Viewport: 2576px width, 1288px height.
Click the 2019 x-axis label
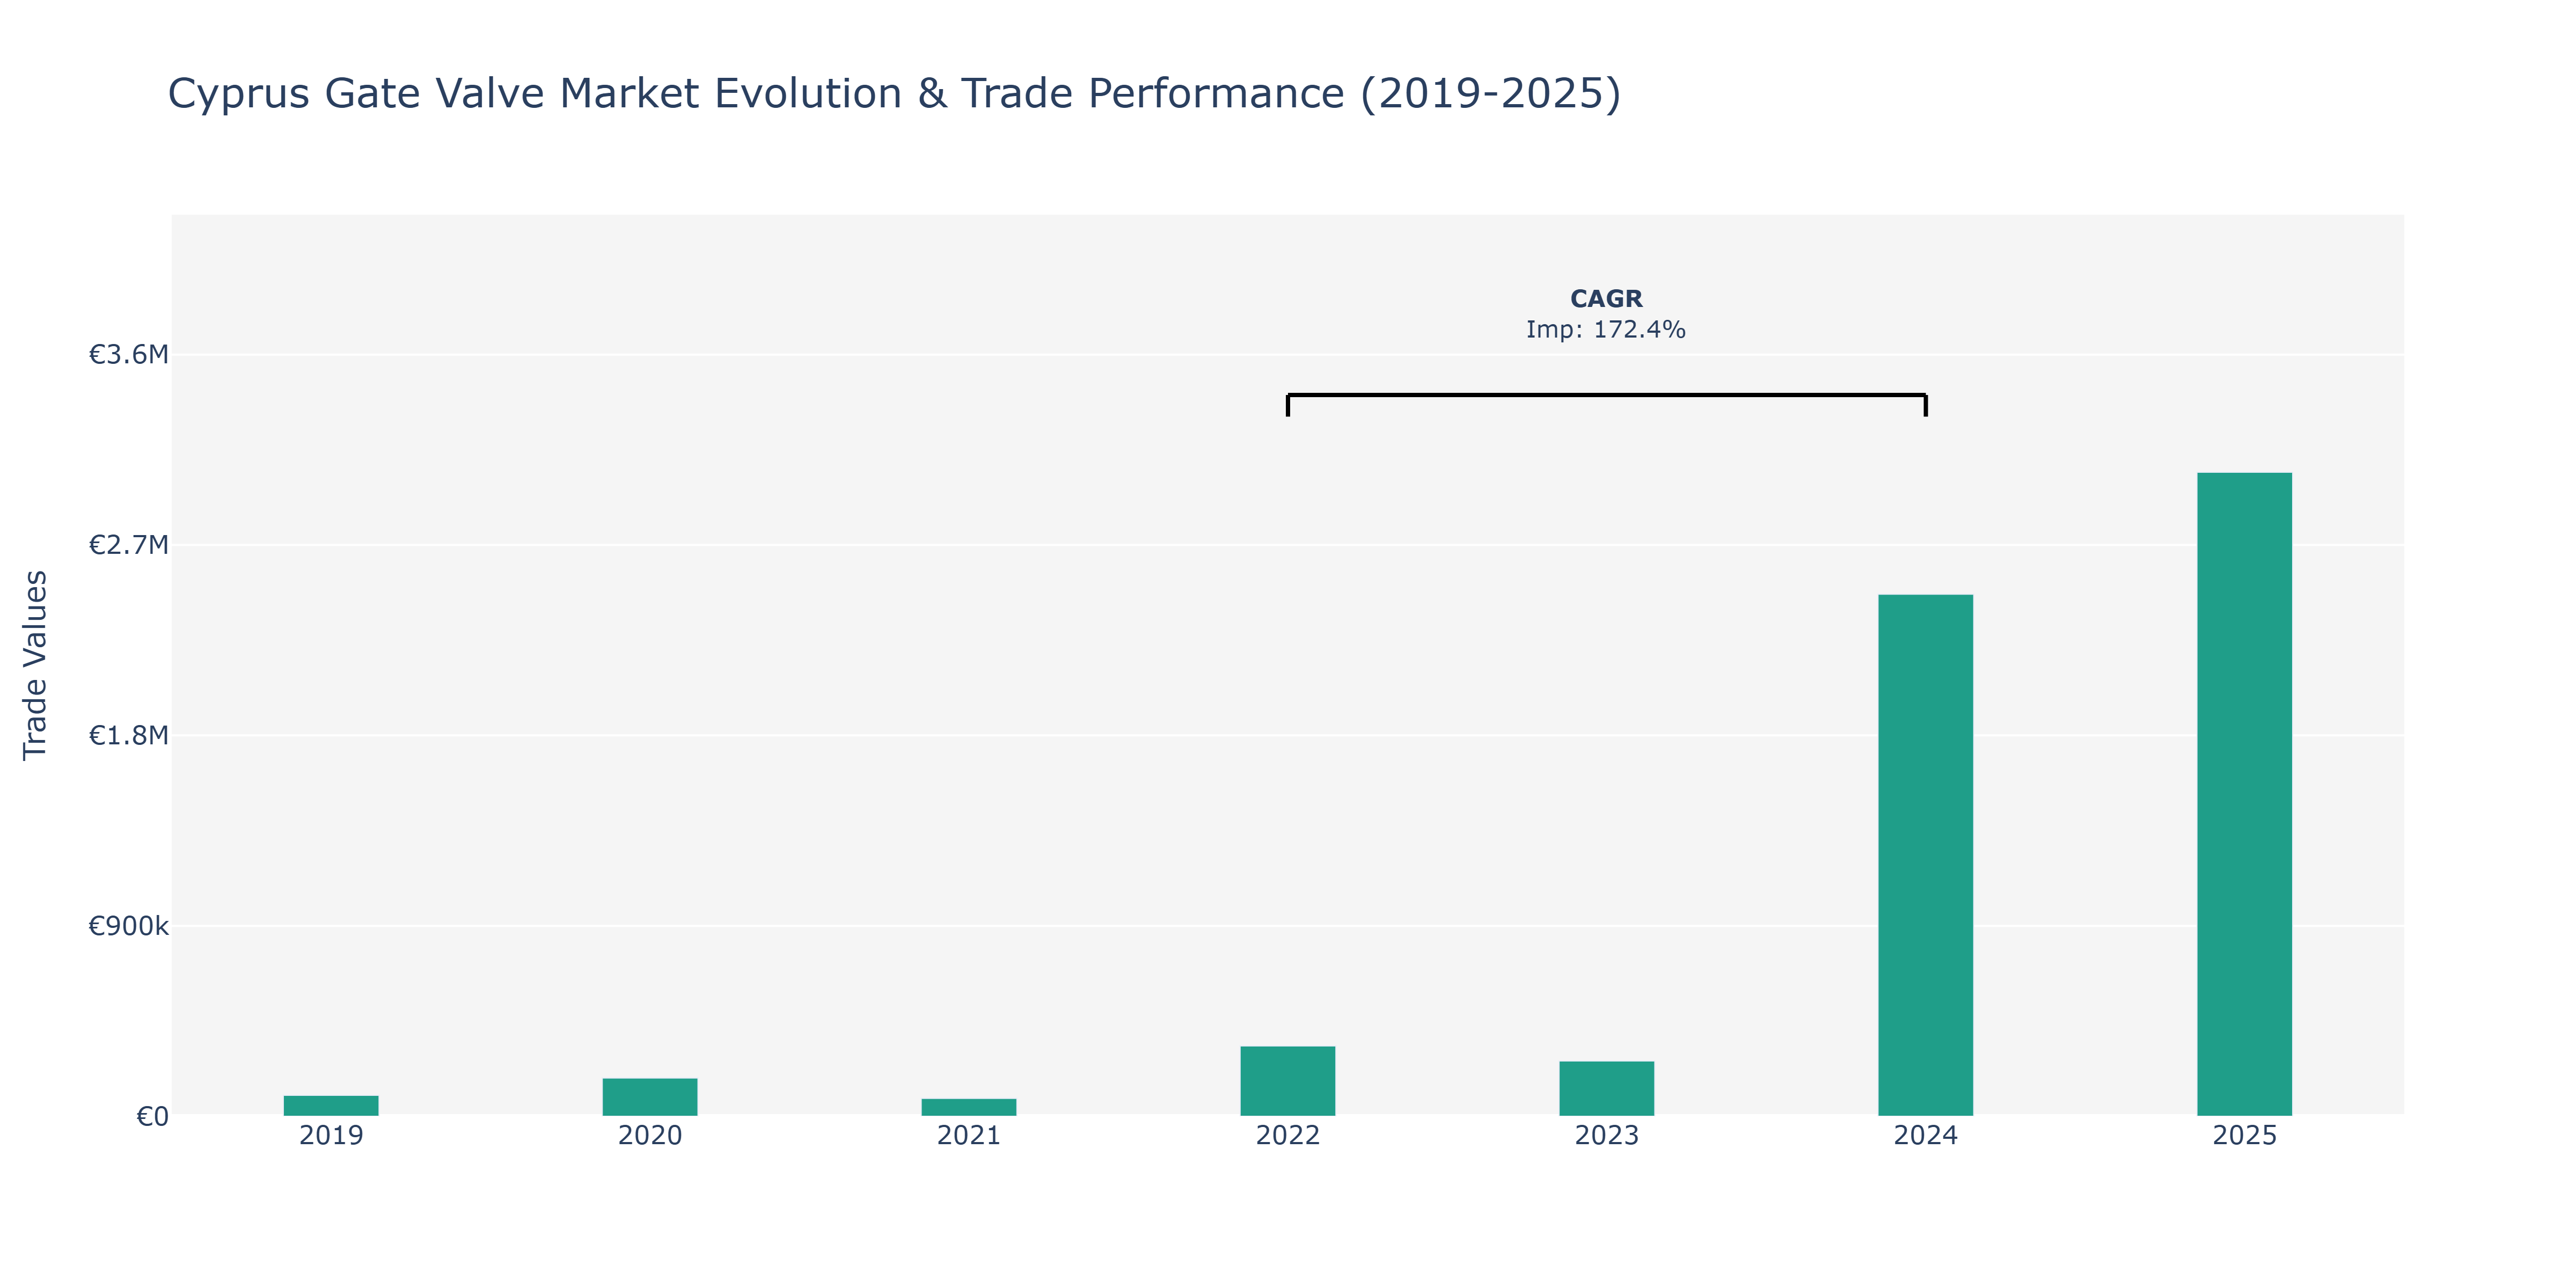click(x=331, y=1136)
